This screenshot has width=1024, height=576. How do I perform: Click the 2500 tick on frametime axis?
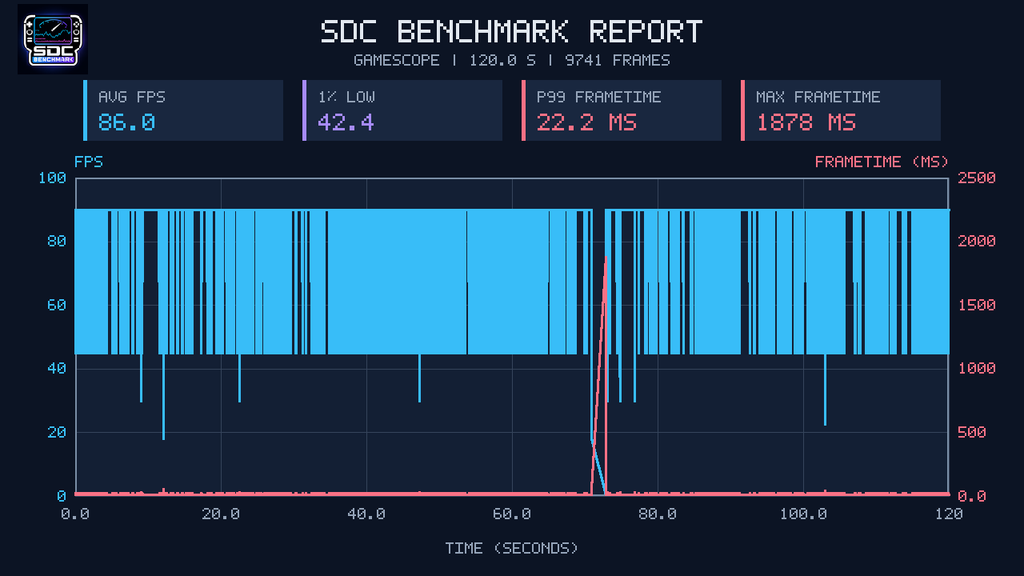(976, 178)
